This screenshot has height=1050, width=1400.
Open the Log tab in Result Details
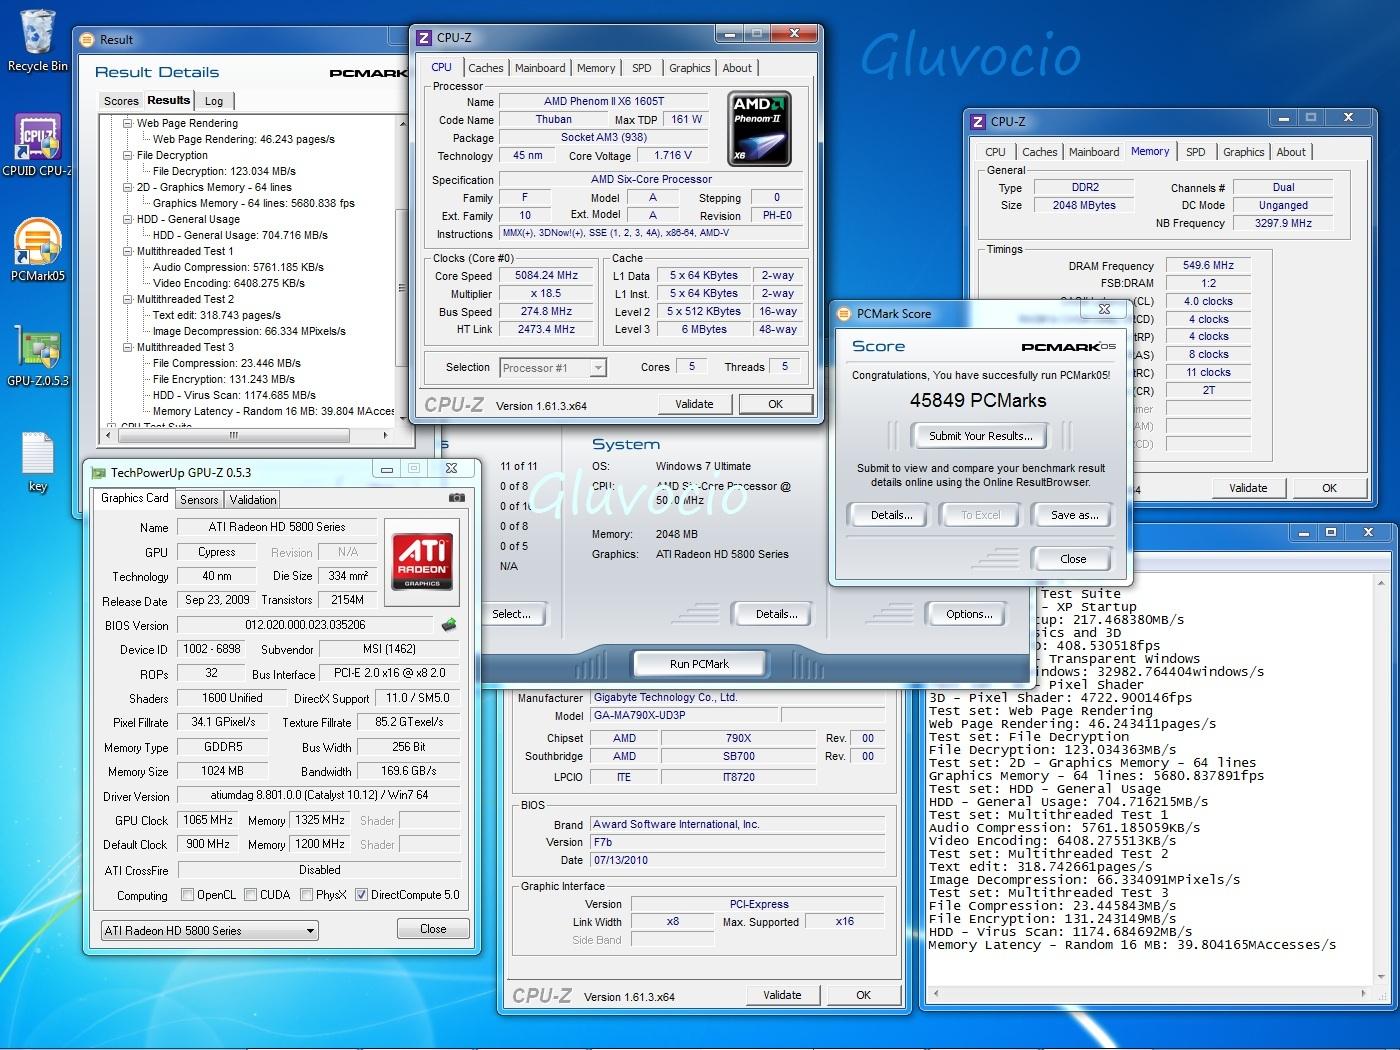pyautogui.click(x=214, y=101)
